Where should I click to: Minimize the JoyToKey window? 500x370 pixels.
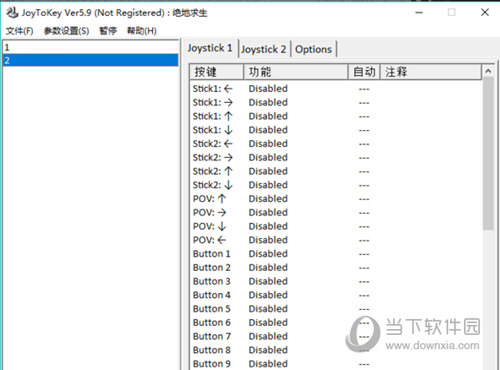click(419, 13)
